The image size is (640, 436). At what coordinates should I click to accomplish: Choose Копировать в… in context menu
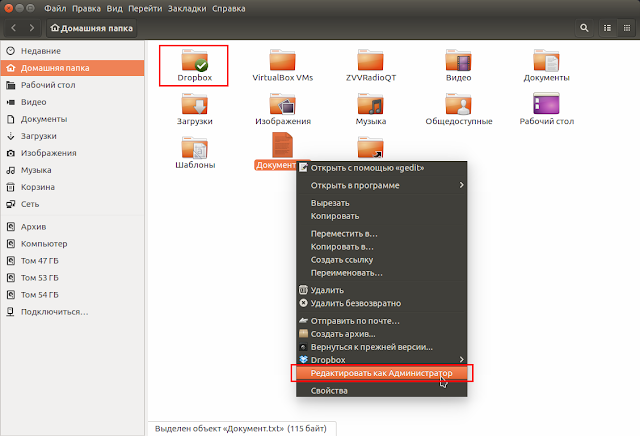coord(382,247)
